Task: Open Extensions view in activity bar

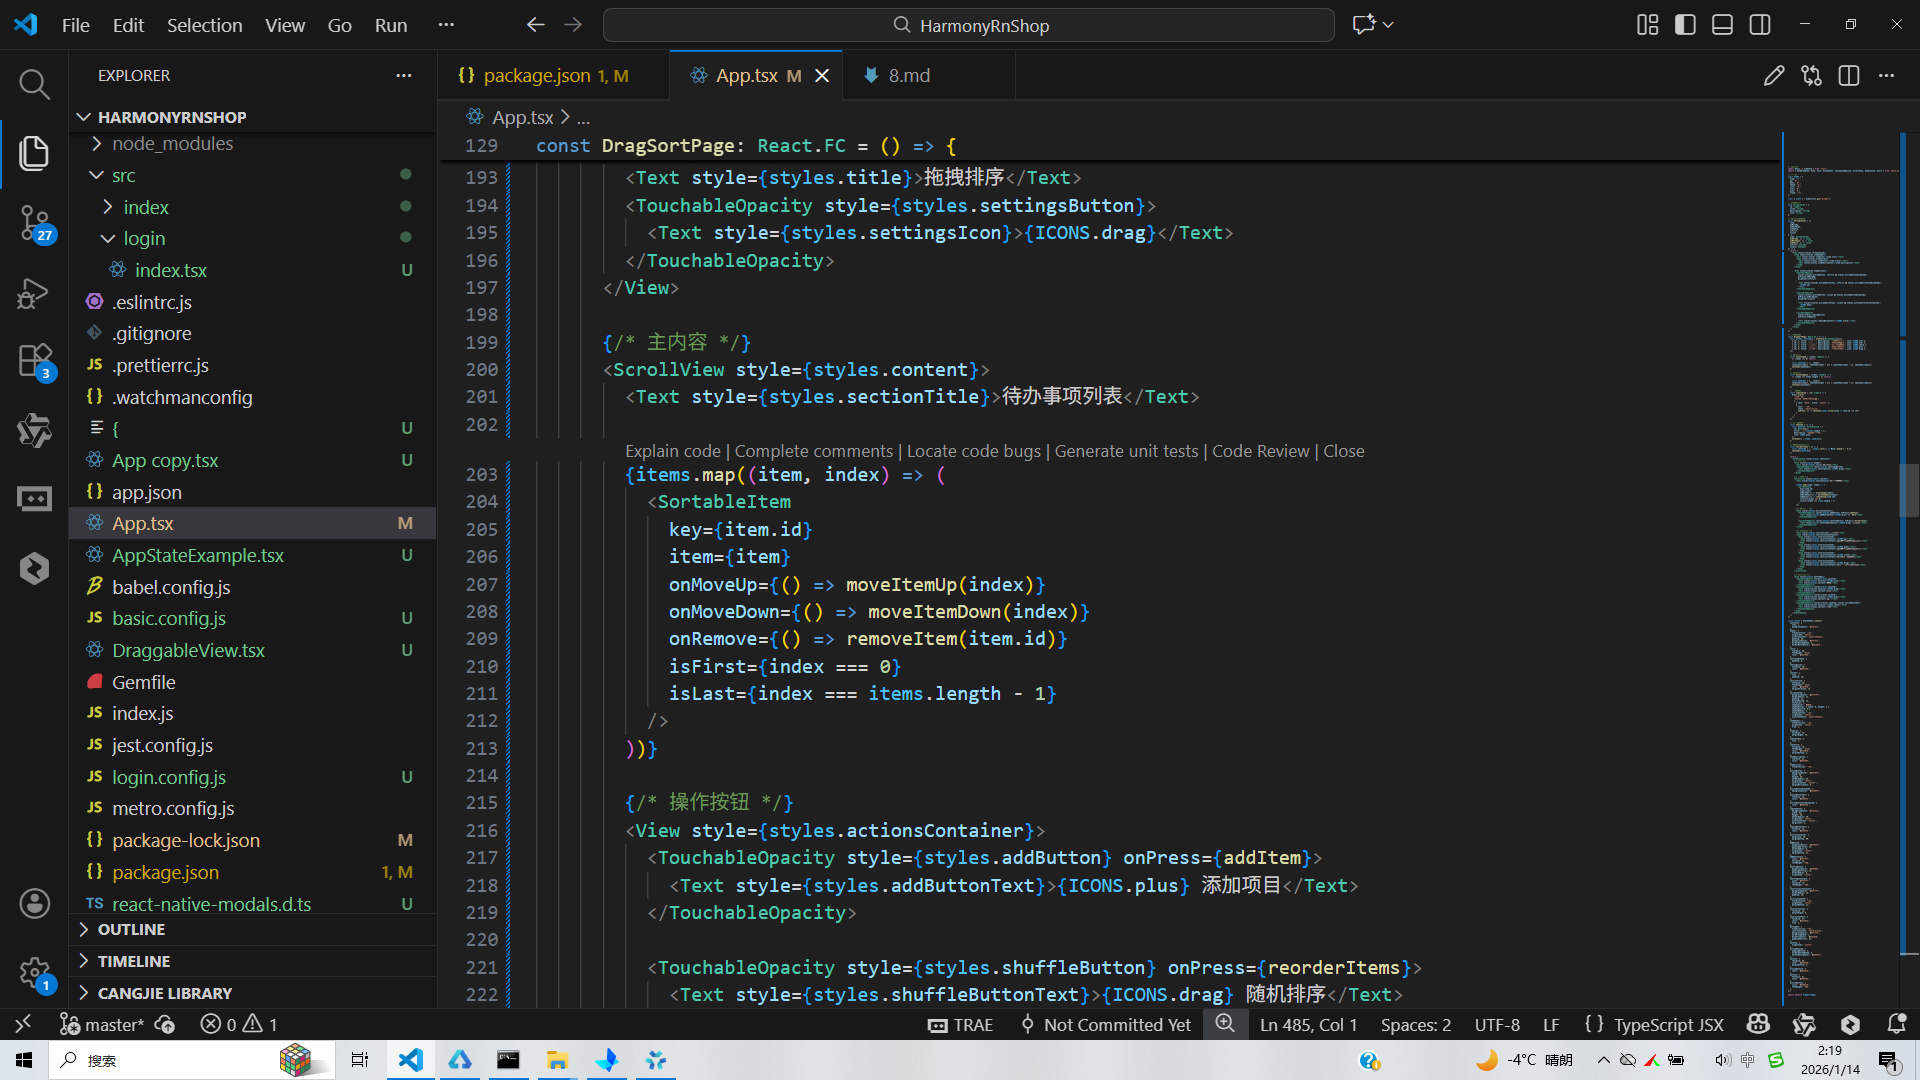Action: tap(34, 360)
